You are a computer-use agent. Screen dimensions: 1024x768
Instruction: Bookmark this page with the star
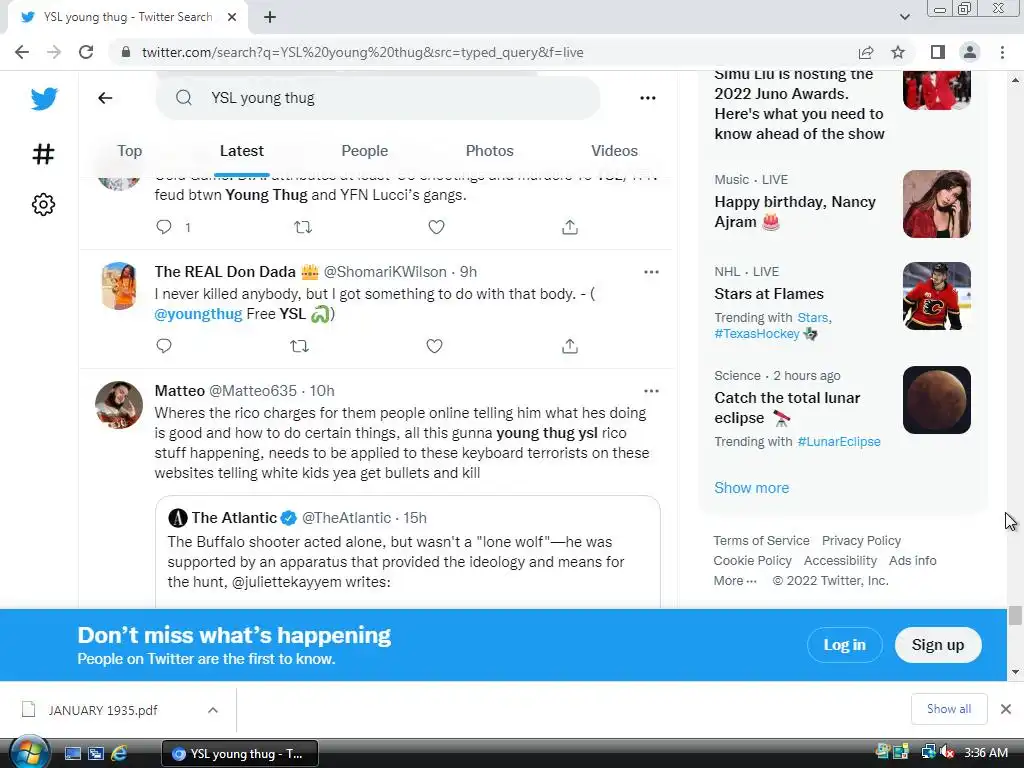tap(898, 52)
